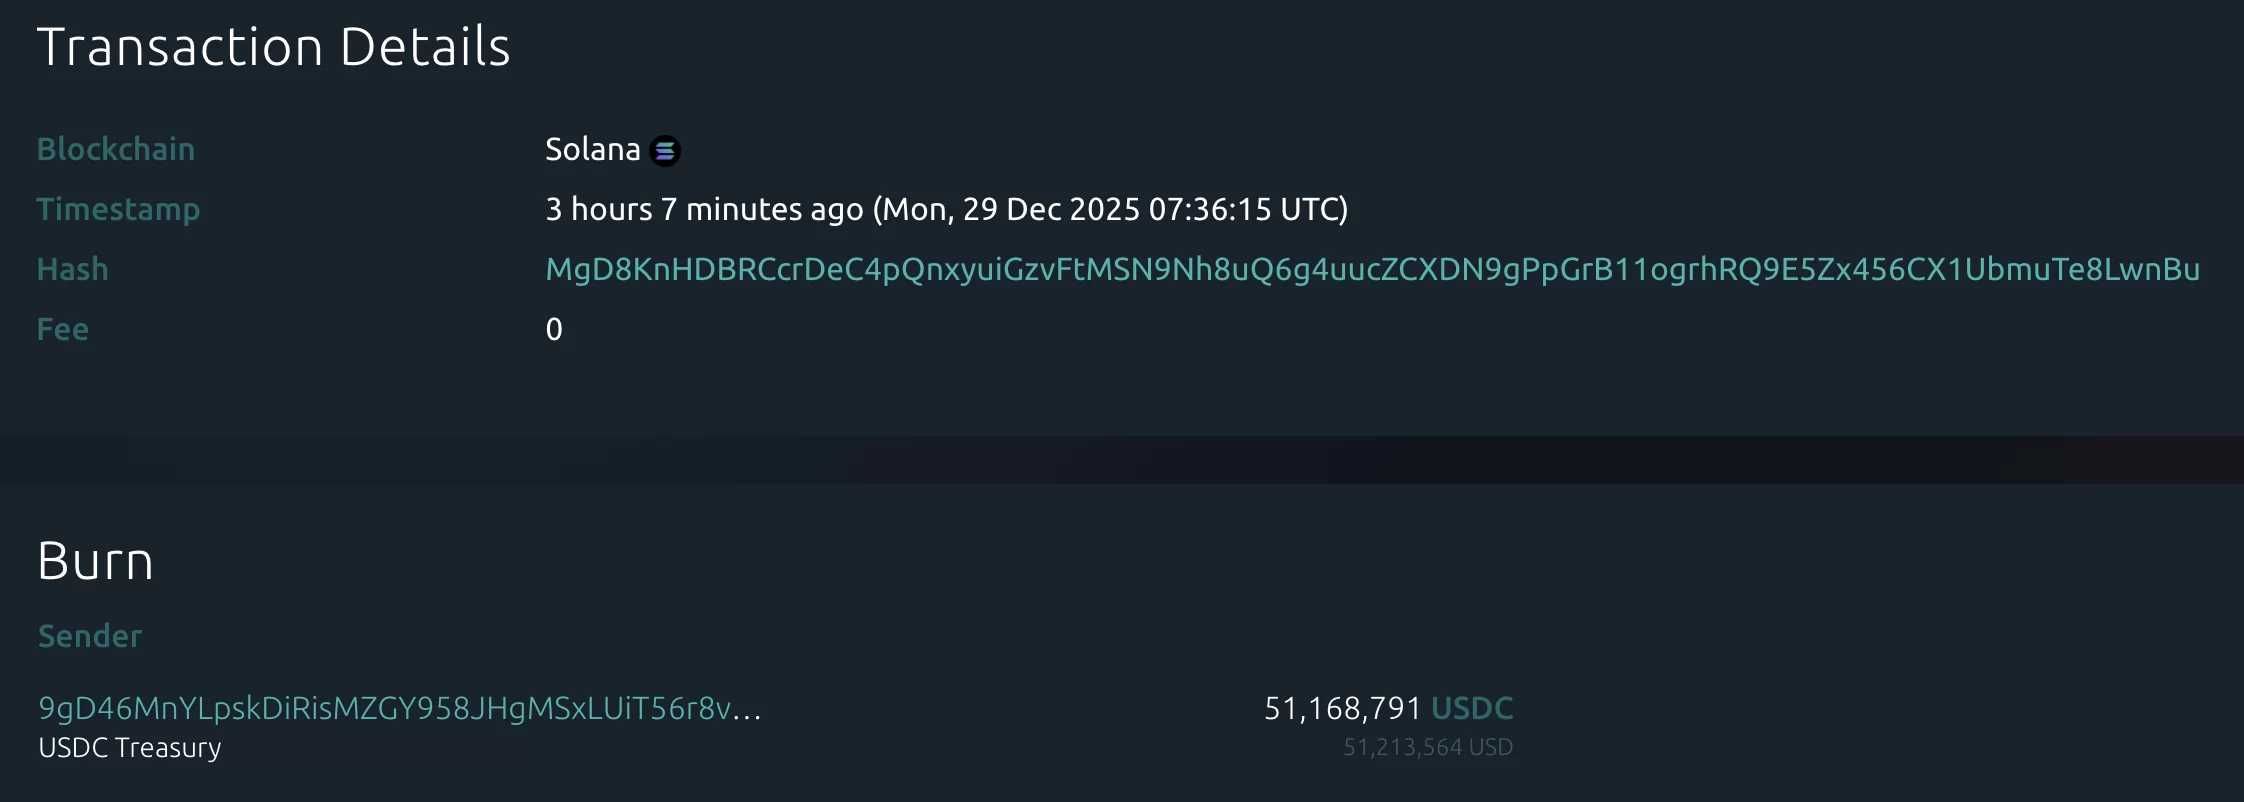This screenshot has height=802, width=2244.
Task: Click the Transaction Details heading
Action: [273, 47]
